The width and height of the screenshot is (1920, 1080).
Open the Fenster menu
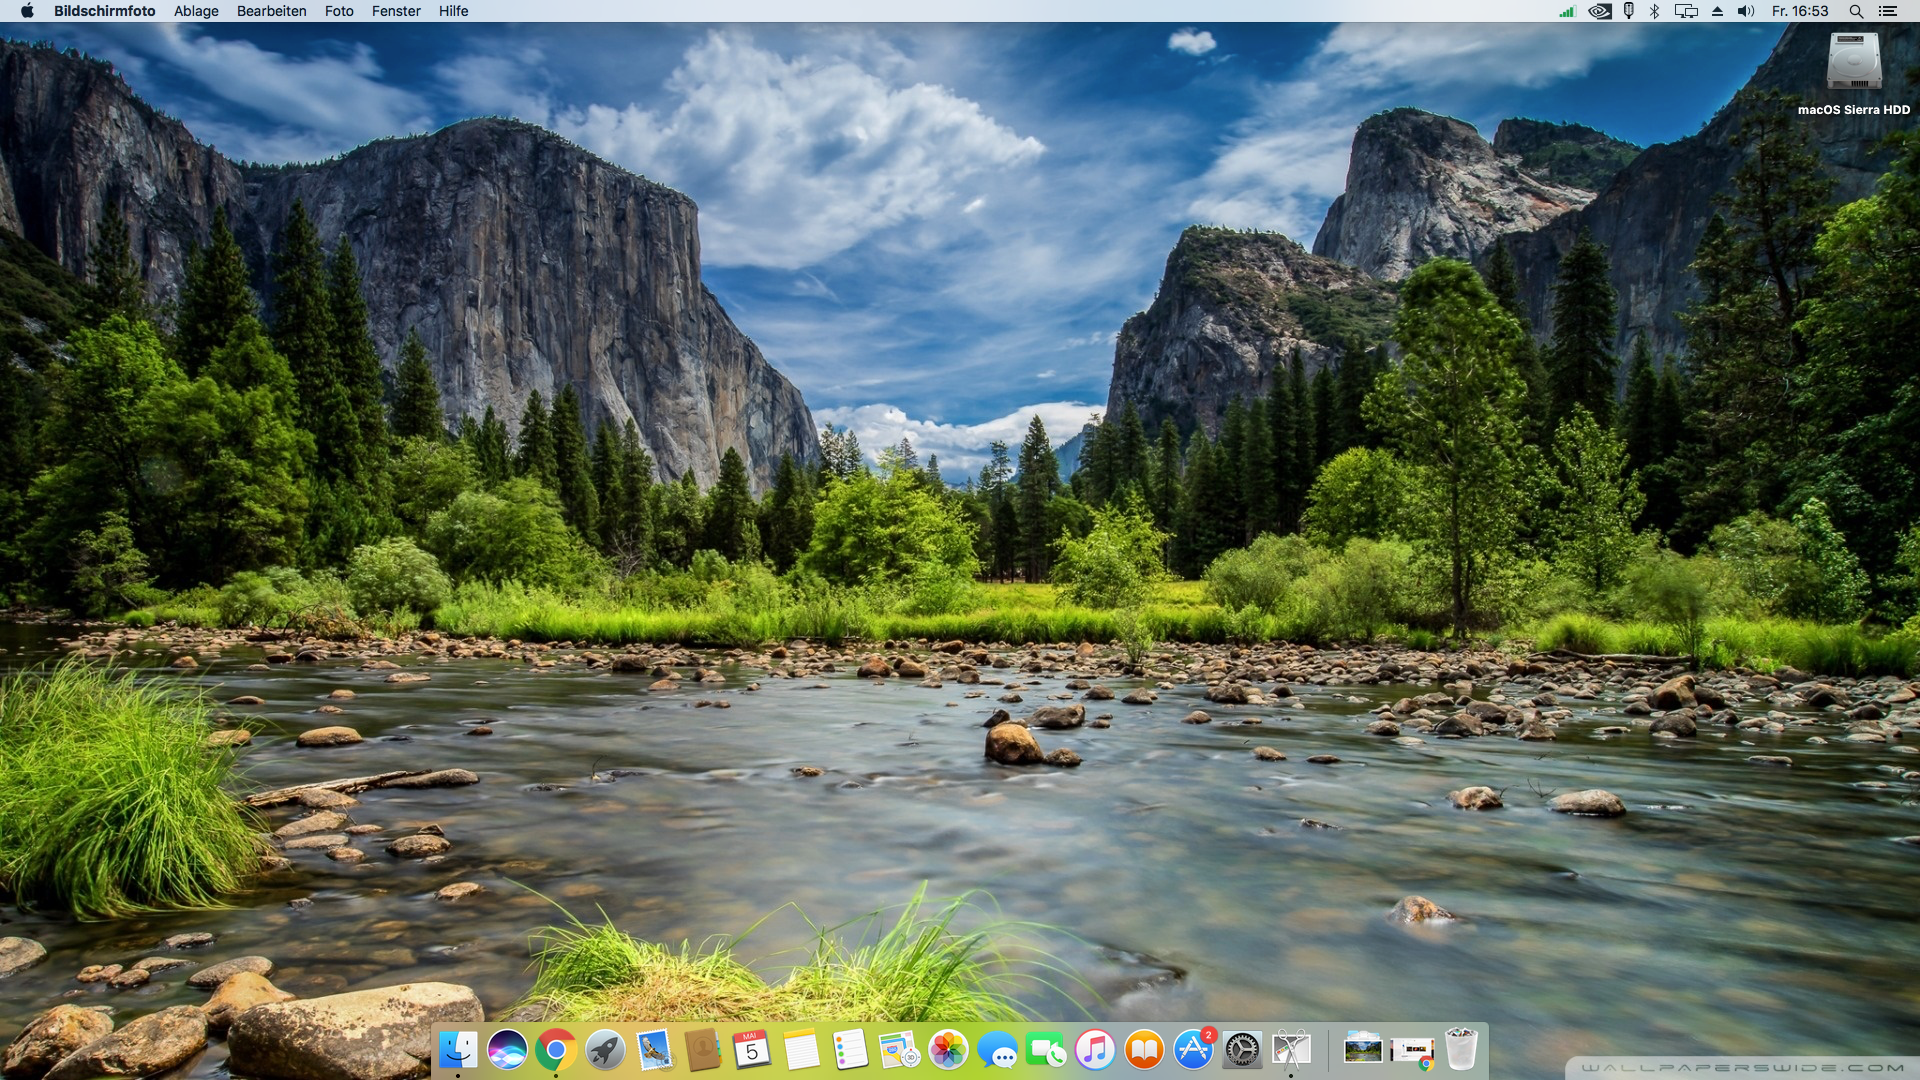point(396,11)
